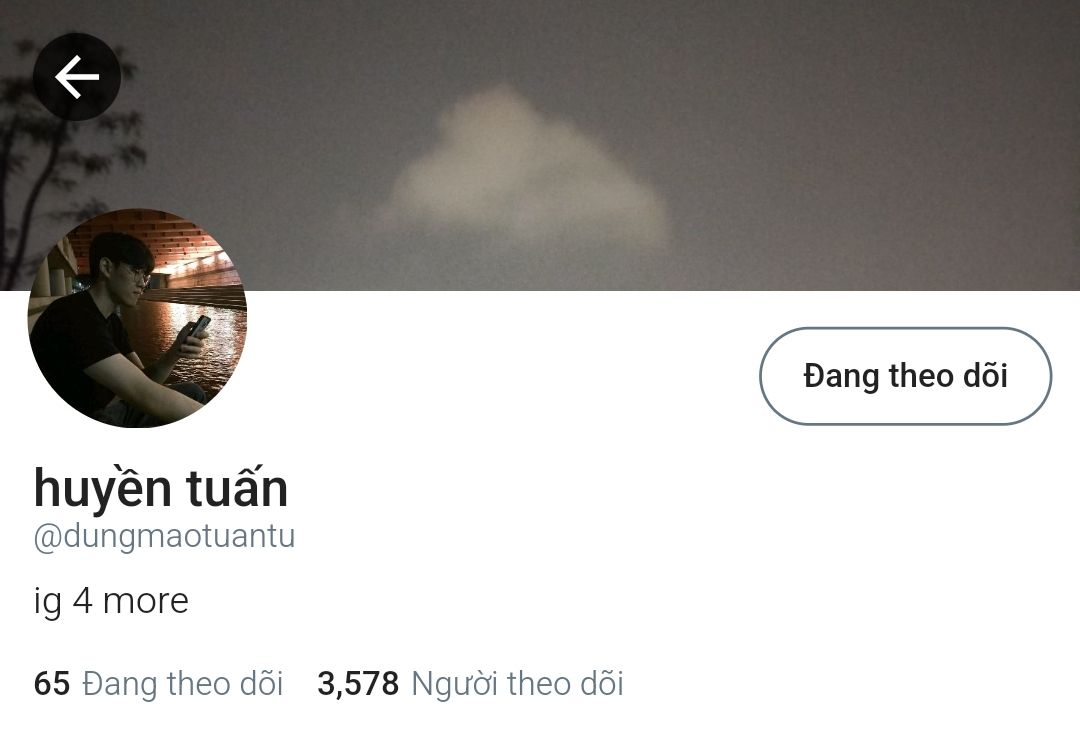Click the phone shown in the avatar
Screen dimensions: 1080x732
click(199, 326)
